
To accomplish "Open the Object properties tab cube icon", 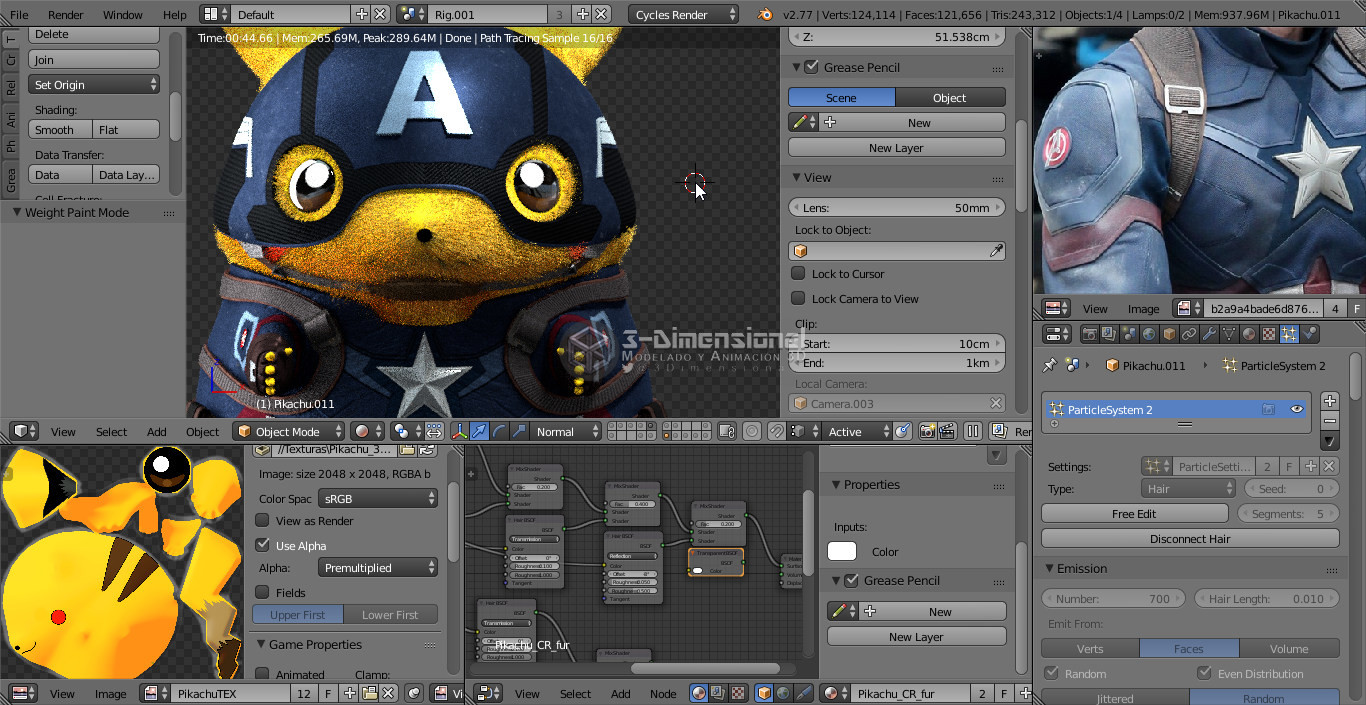I will (x=1170, y=334).
